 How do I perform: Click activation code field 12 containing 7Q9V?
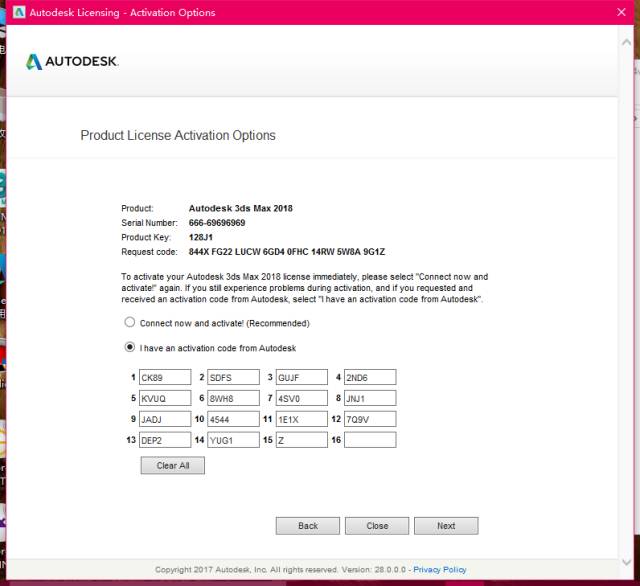point(370,419)
